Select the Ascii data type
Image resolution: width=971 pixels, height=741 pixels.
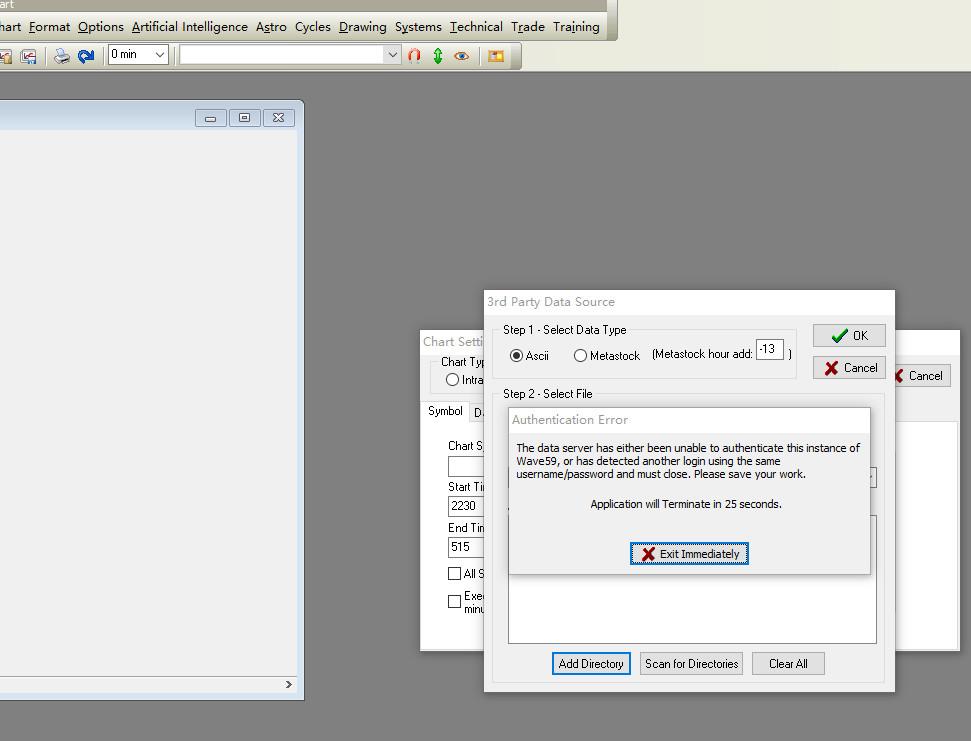[x=517, y=356]
